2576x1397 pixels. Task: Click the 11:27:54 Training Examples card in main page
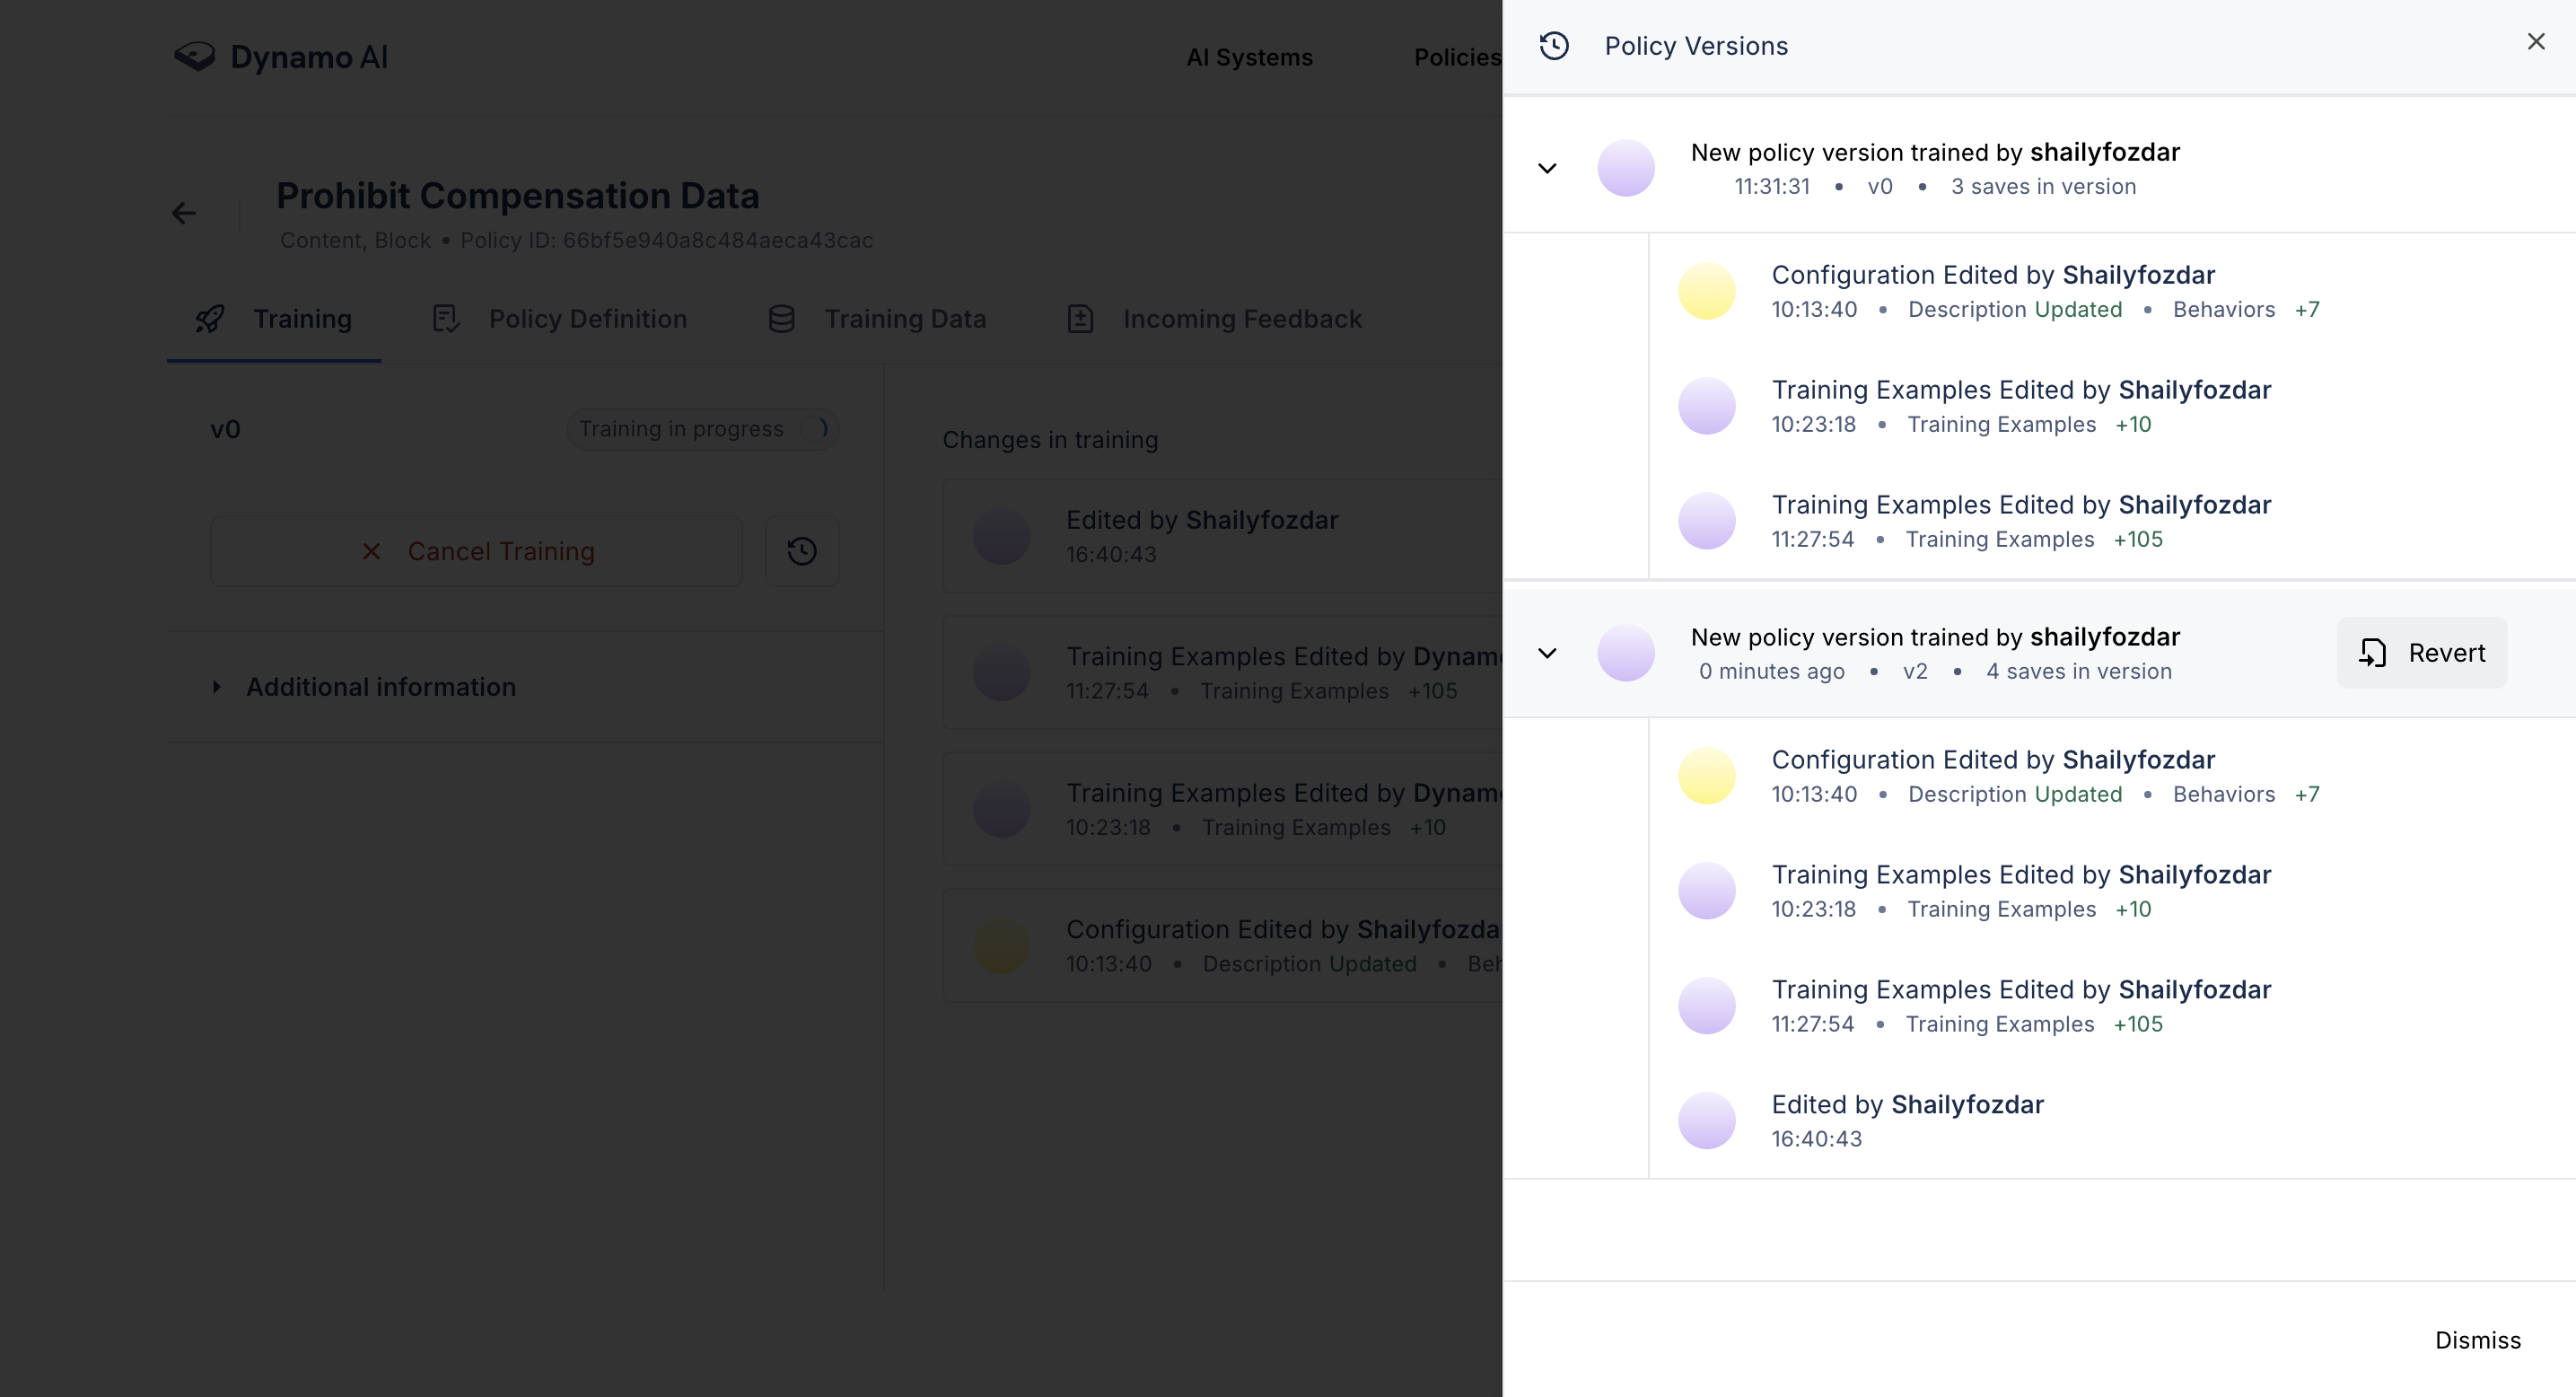click(x=1222, y=673)
